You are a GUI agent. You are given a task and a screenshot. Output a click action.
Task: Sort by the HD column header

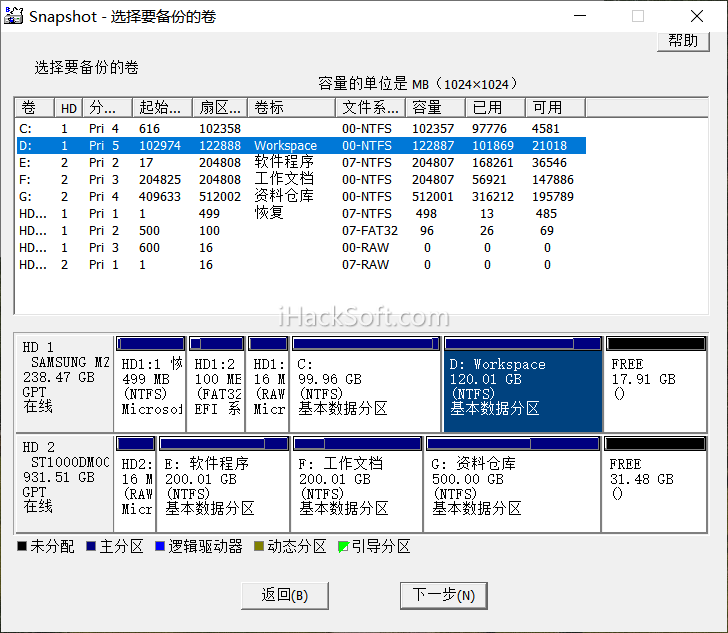69,108
